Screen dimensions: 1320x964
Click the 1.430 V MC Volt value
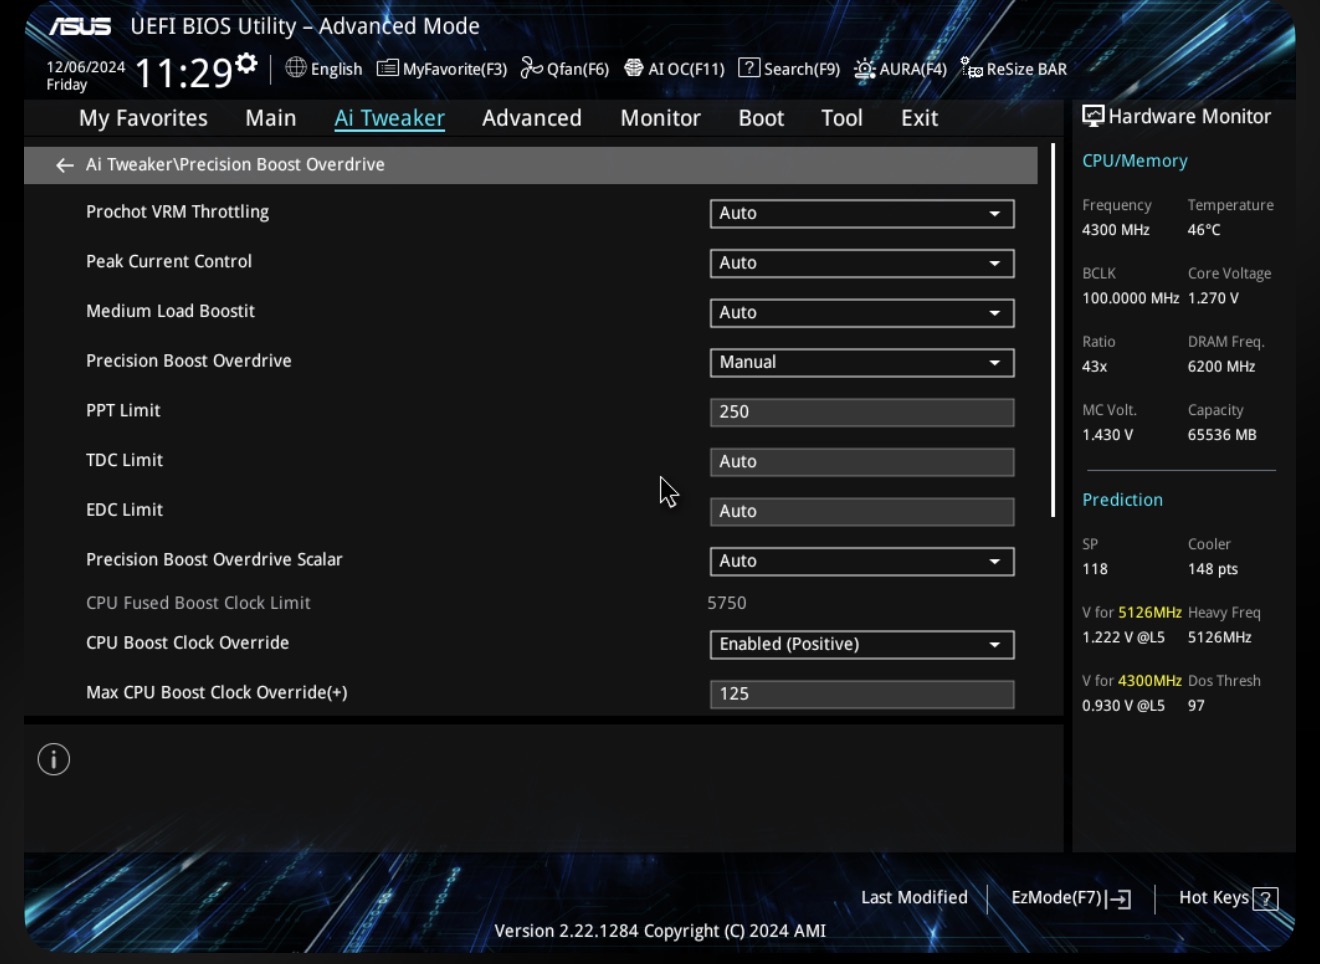coord(1108,435)
